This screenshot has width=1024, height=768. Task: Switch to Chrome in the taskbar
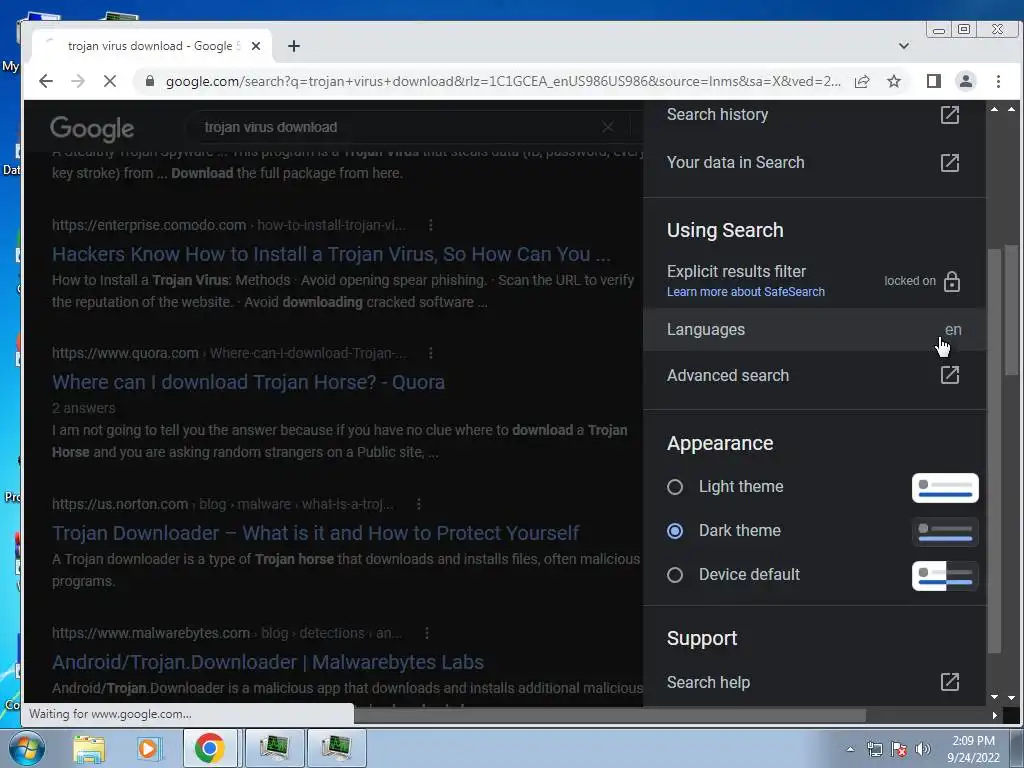coord(209,748)
